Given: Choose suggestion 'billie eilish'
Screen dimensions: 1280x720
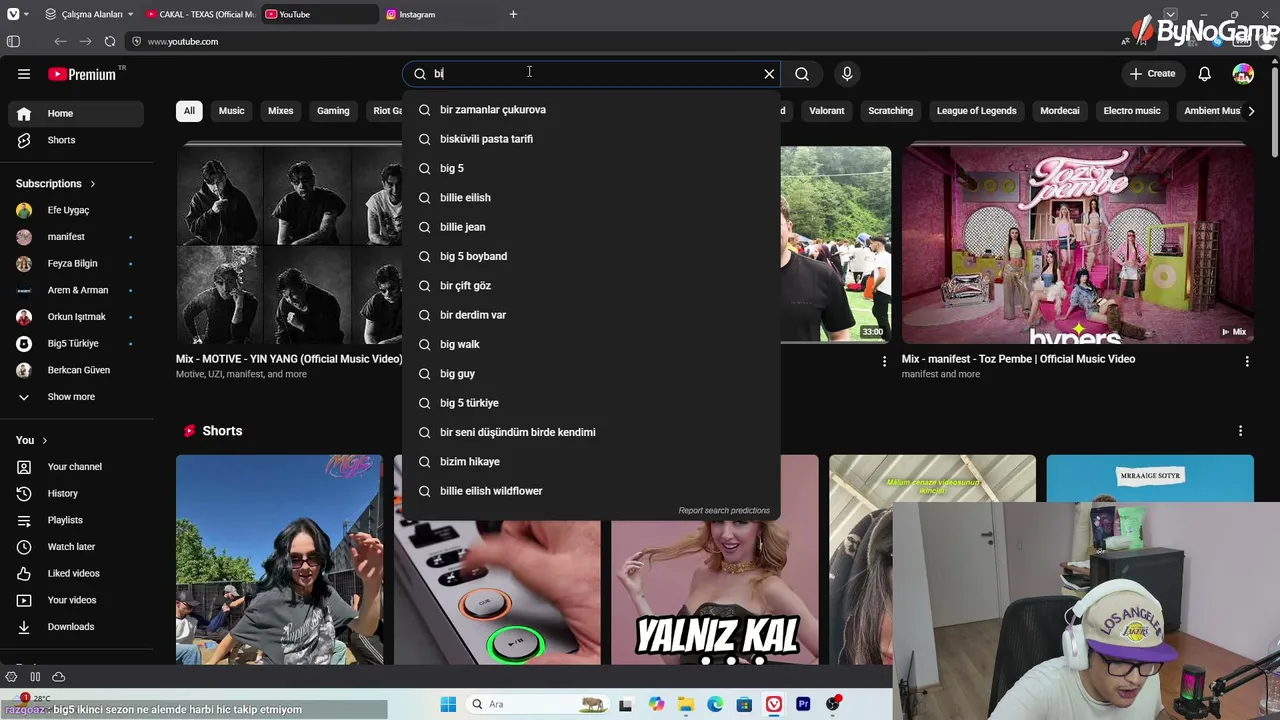Looking at the screenshot, I should tap(591, 198).
